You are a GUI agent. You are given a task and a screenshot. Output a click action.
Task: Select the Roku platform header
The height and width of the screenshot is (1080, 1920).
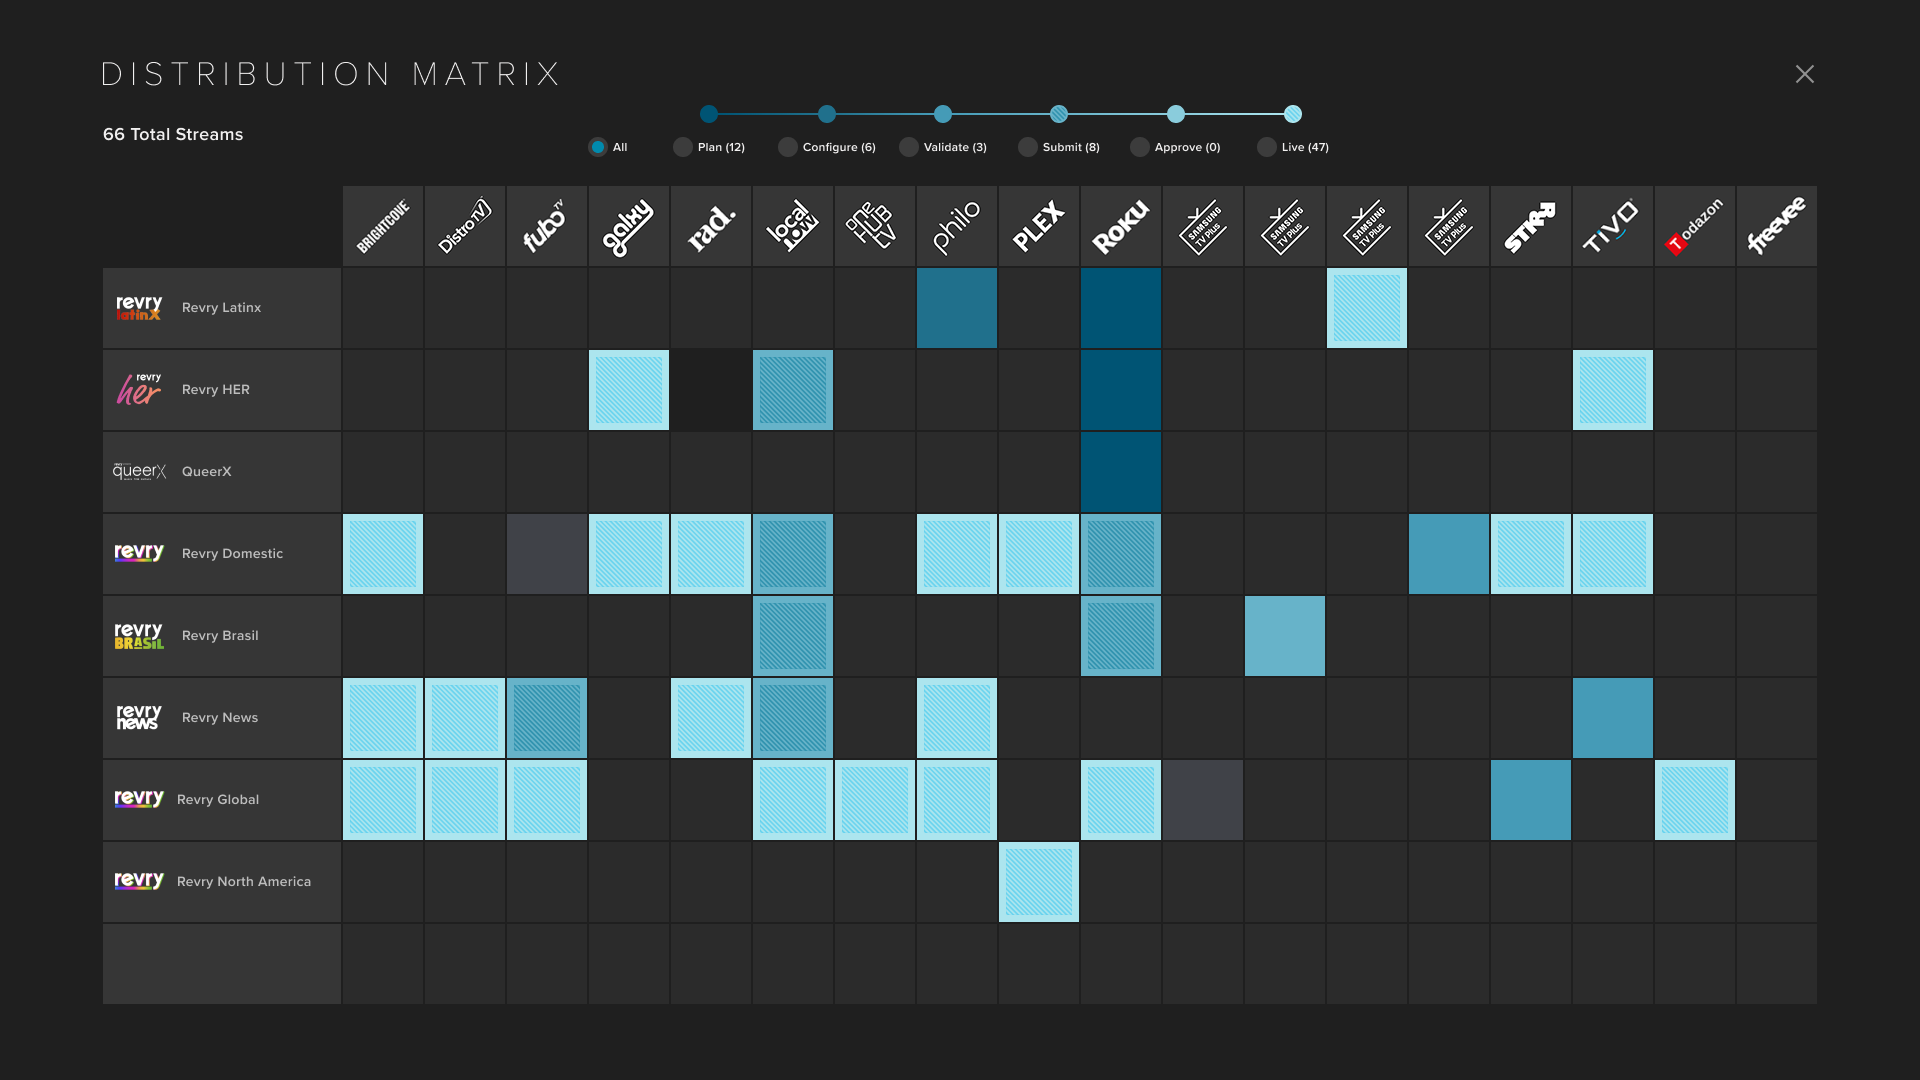[x=1121, y=226]
